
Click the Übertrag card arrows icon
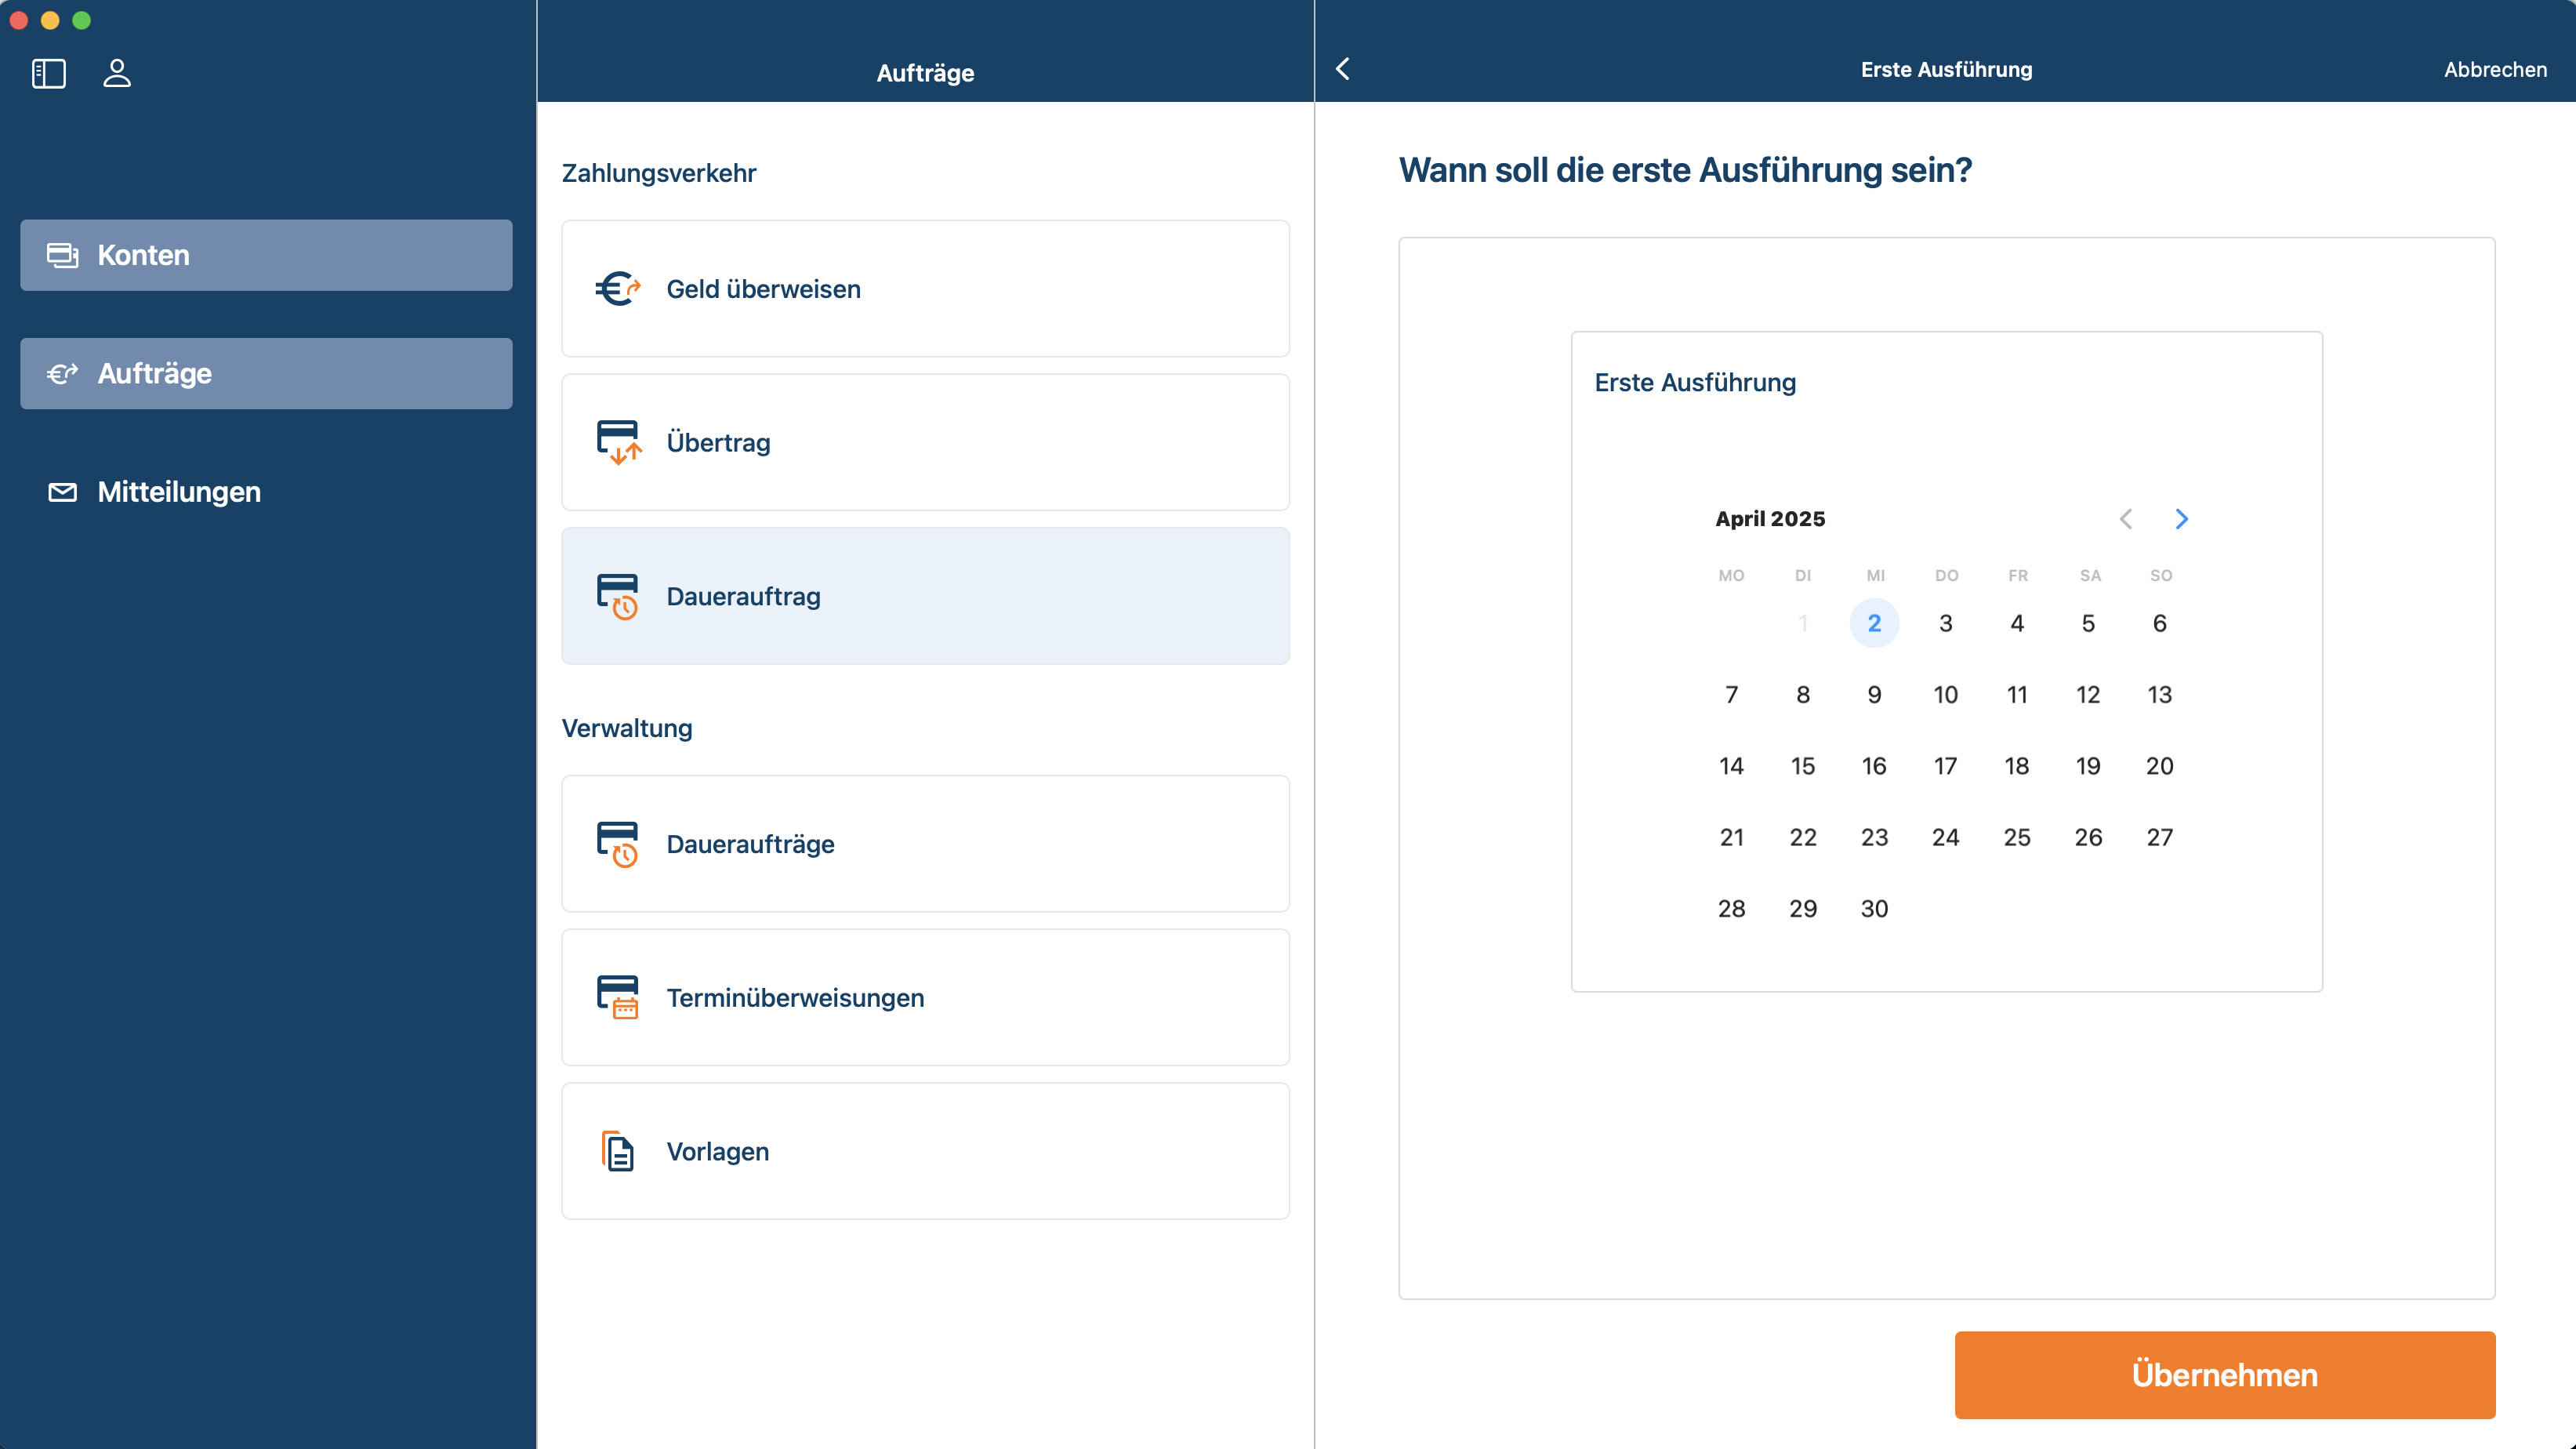coord(618,442)
